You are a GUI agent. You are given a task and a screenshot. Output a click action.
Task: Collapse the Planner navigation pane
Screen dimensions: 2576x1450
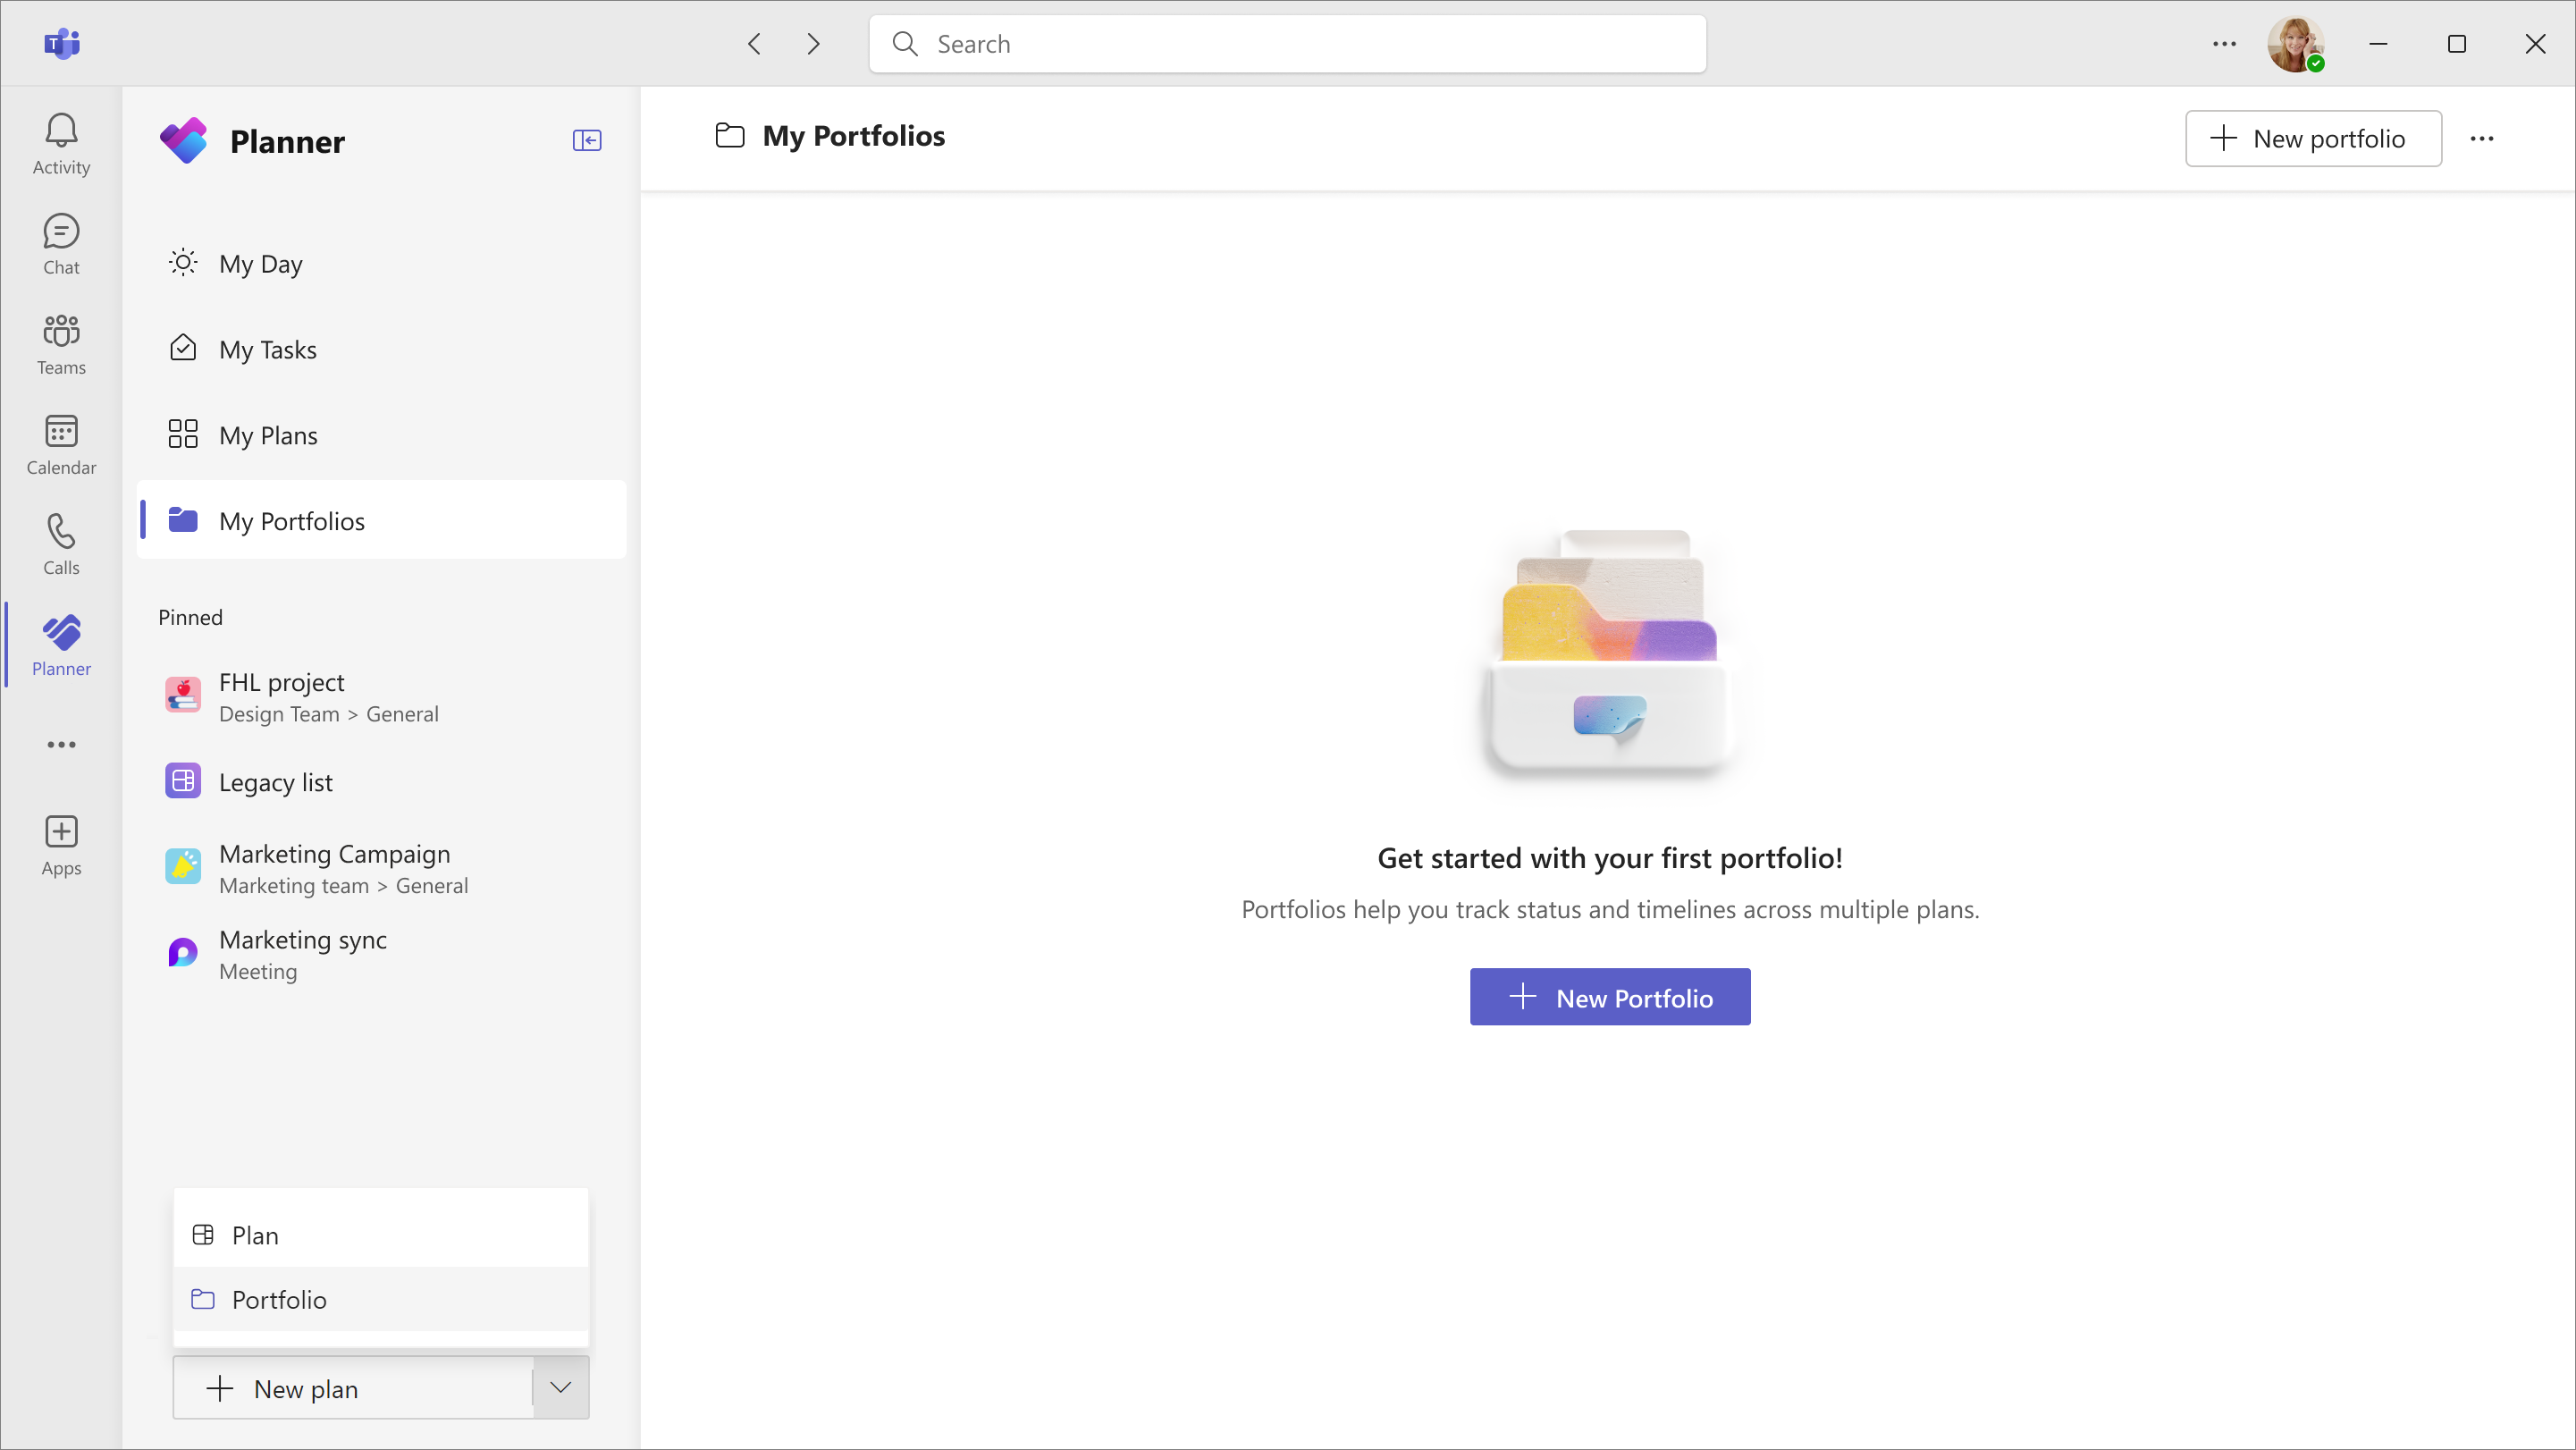tap(587, 140)
